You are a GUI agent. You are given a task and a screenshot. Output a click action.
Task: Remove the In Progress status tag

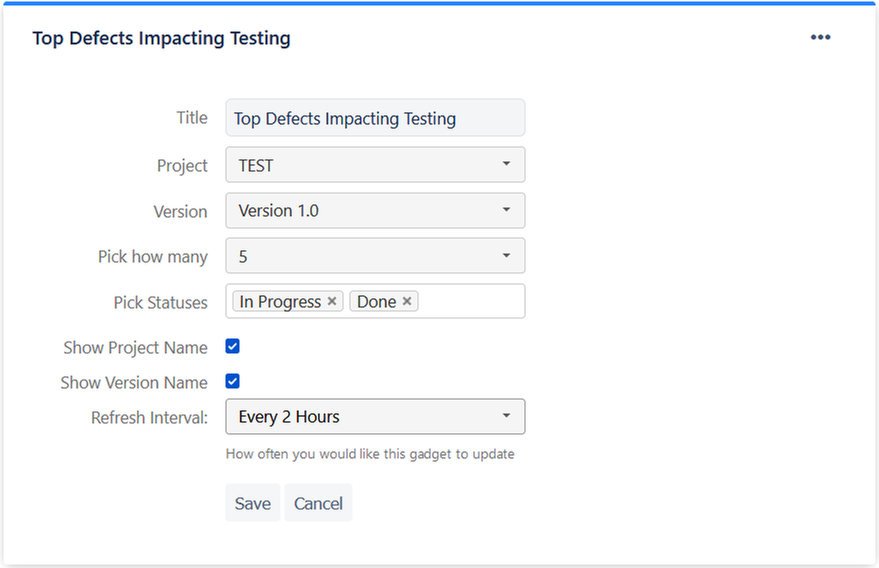click(x=332, y=301)
